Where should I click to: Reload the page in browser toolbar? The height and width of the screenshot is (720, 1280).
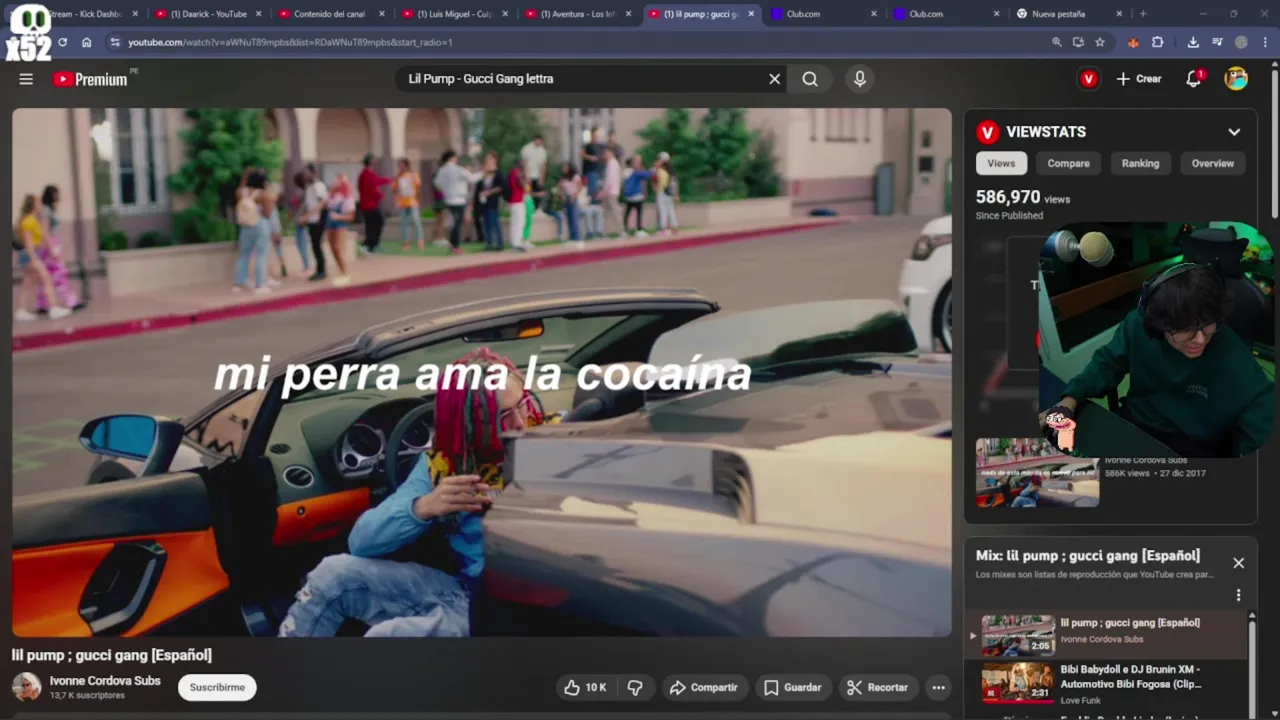pyautogui.click(x=62, y=42)
